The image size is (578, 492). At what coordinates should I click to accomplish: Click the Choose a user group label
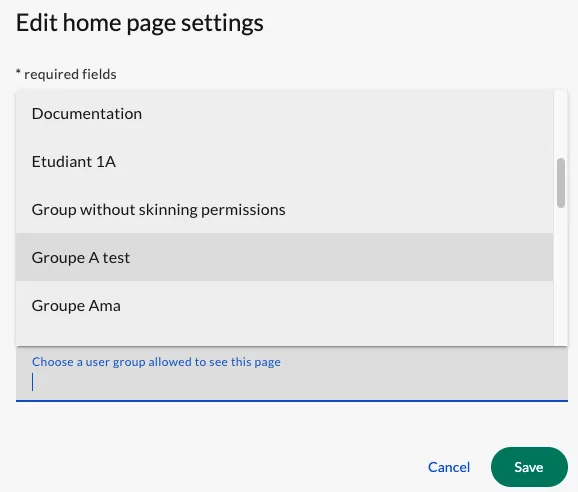click(x=156, y=362)
